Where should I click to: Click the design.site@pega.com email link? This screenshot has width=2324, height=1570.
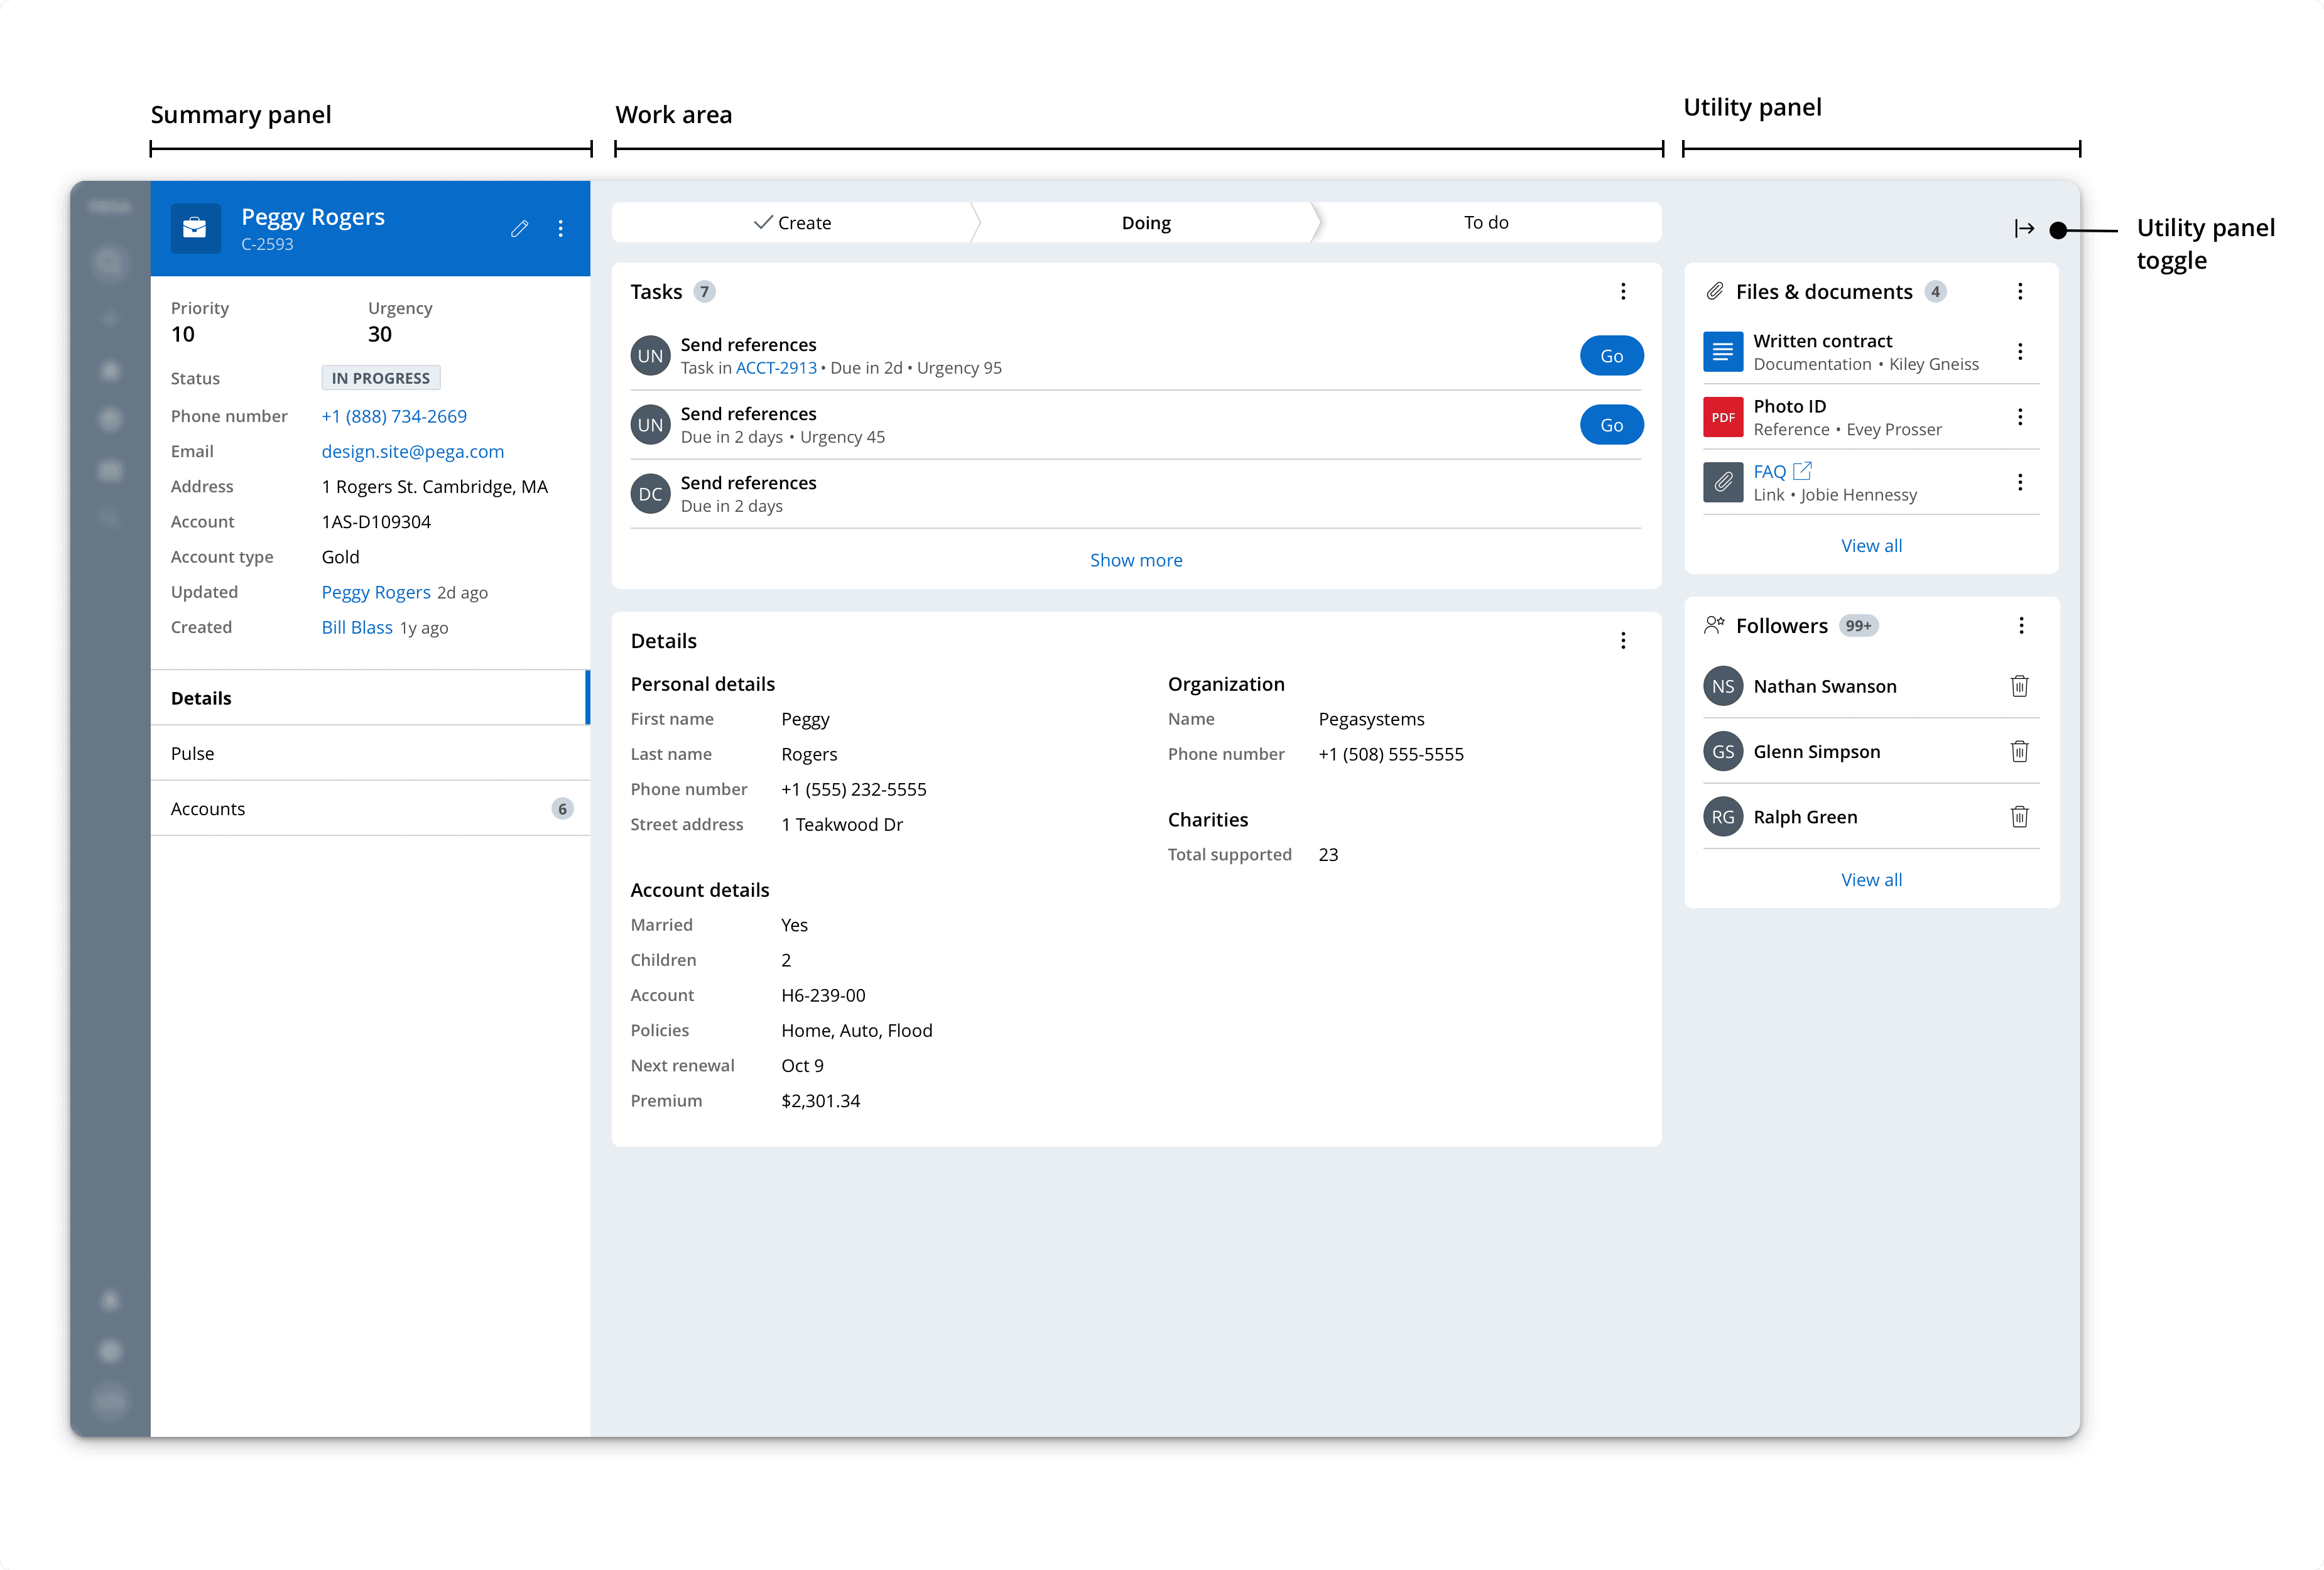(x=413, y=451)
